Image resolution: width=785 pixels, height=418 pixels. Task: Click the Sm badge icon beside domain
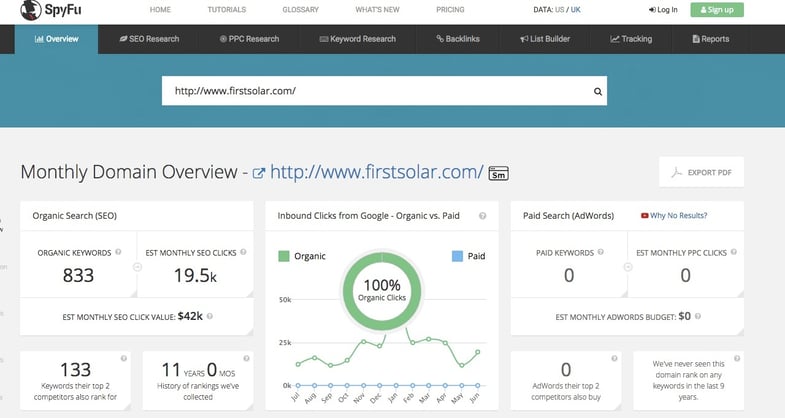[499, 173]
